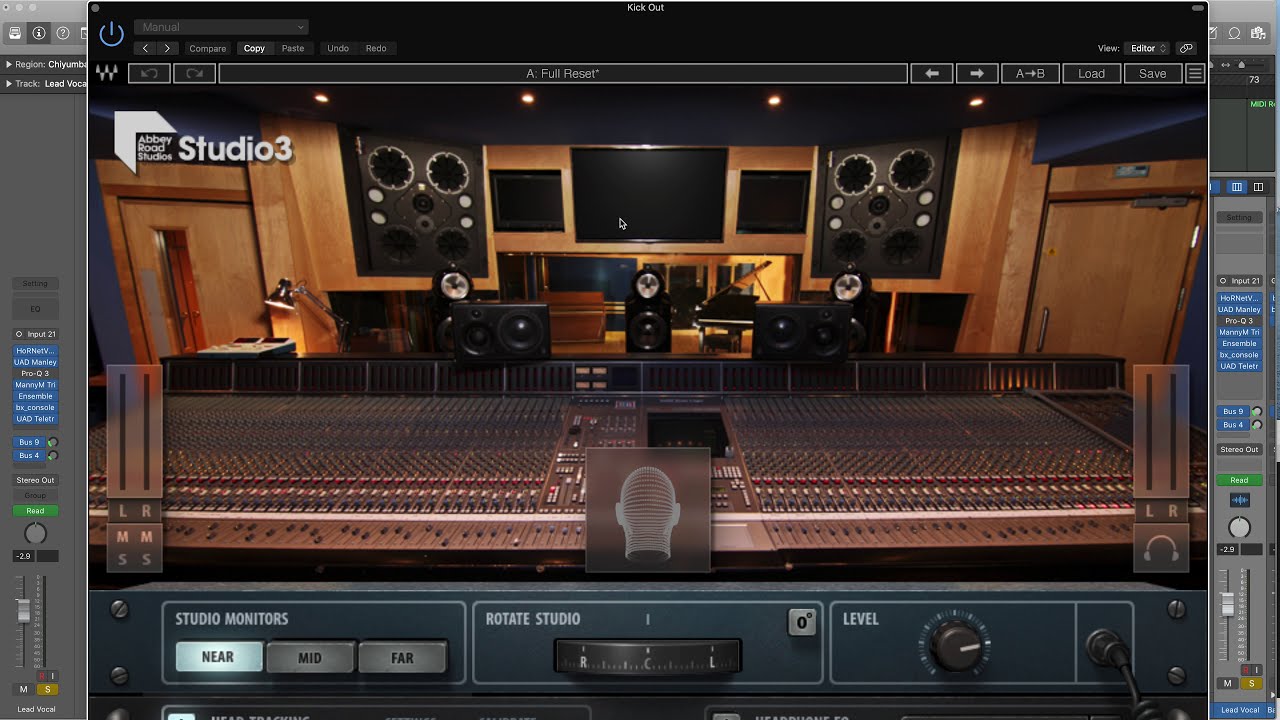The image size is (1280, 720).
Task: Toggle the left S solo under input meter
Action: pyautogui.click(x=123, y=559)
